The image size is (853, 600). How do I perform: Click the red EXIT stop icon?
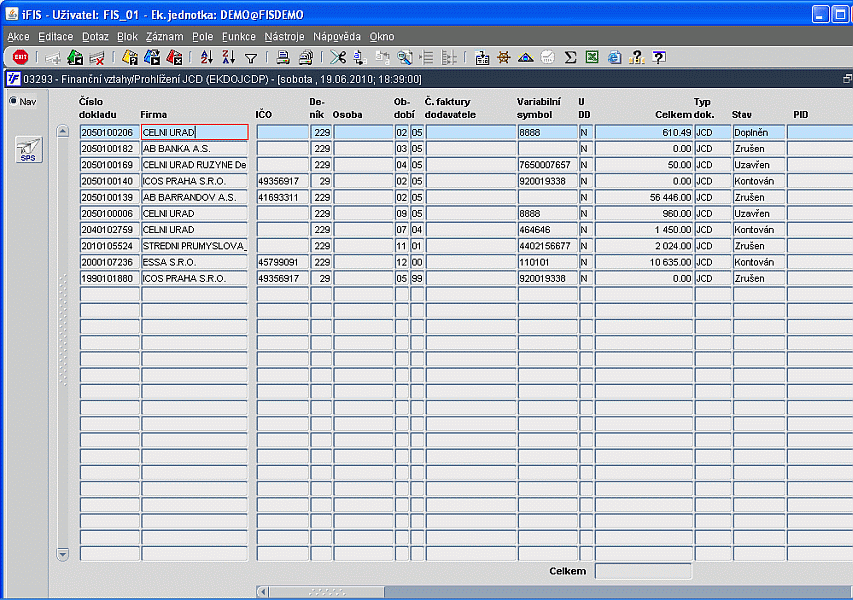20,57
